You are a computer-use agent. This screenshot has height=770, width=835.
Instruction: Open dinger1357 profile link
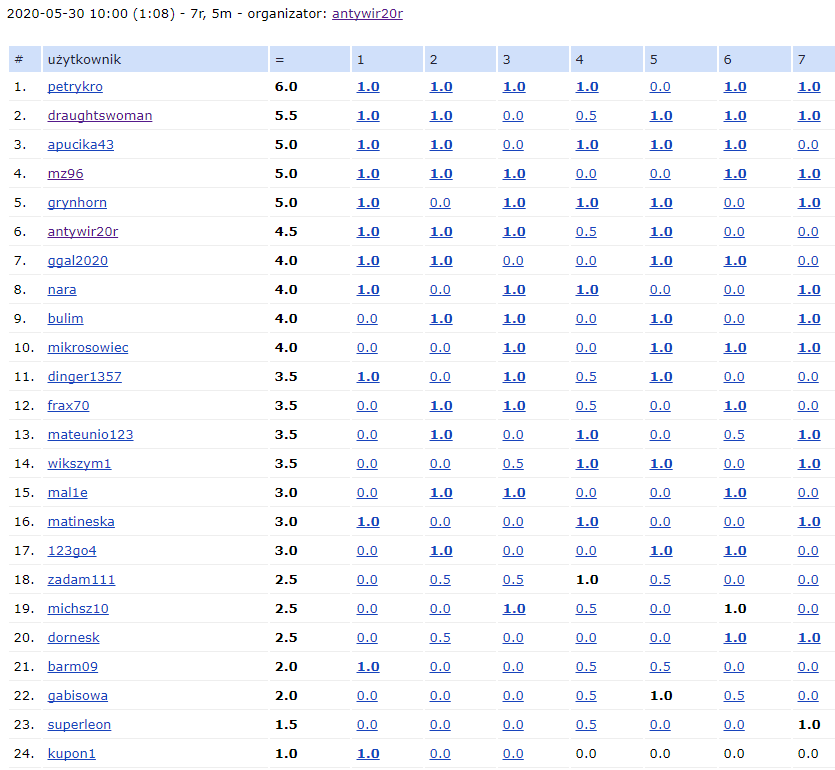[x=85, y=377]
